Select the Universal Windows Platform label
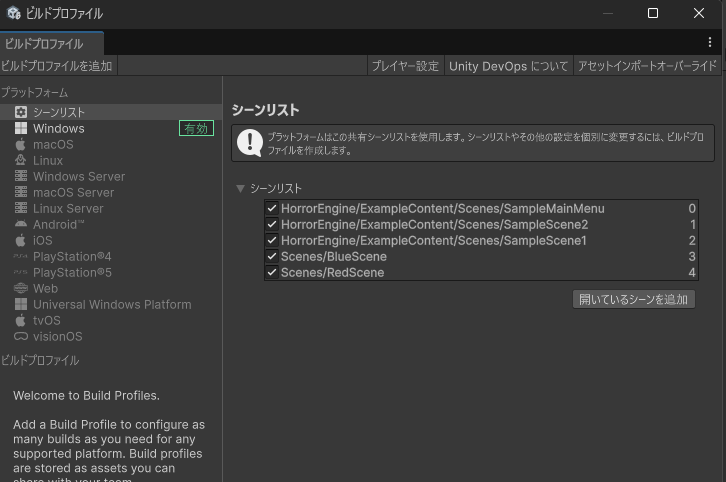726x482 pixels. point(112,304)
